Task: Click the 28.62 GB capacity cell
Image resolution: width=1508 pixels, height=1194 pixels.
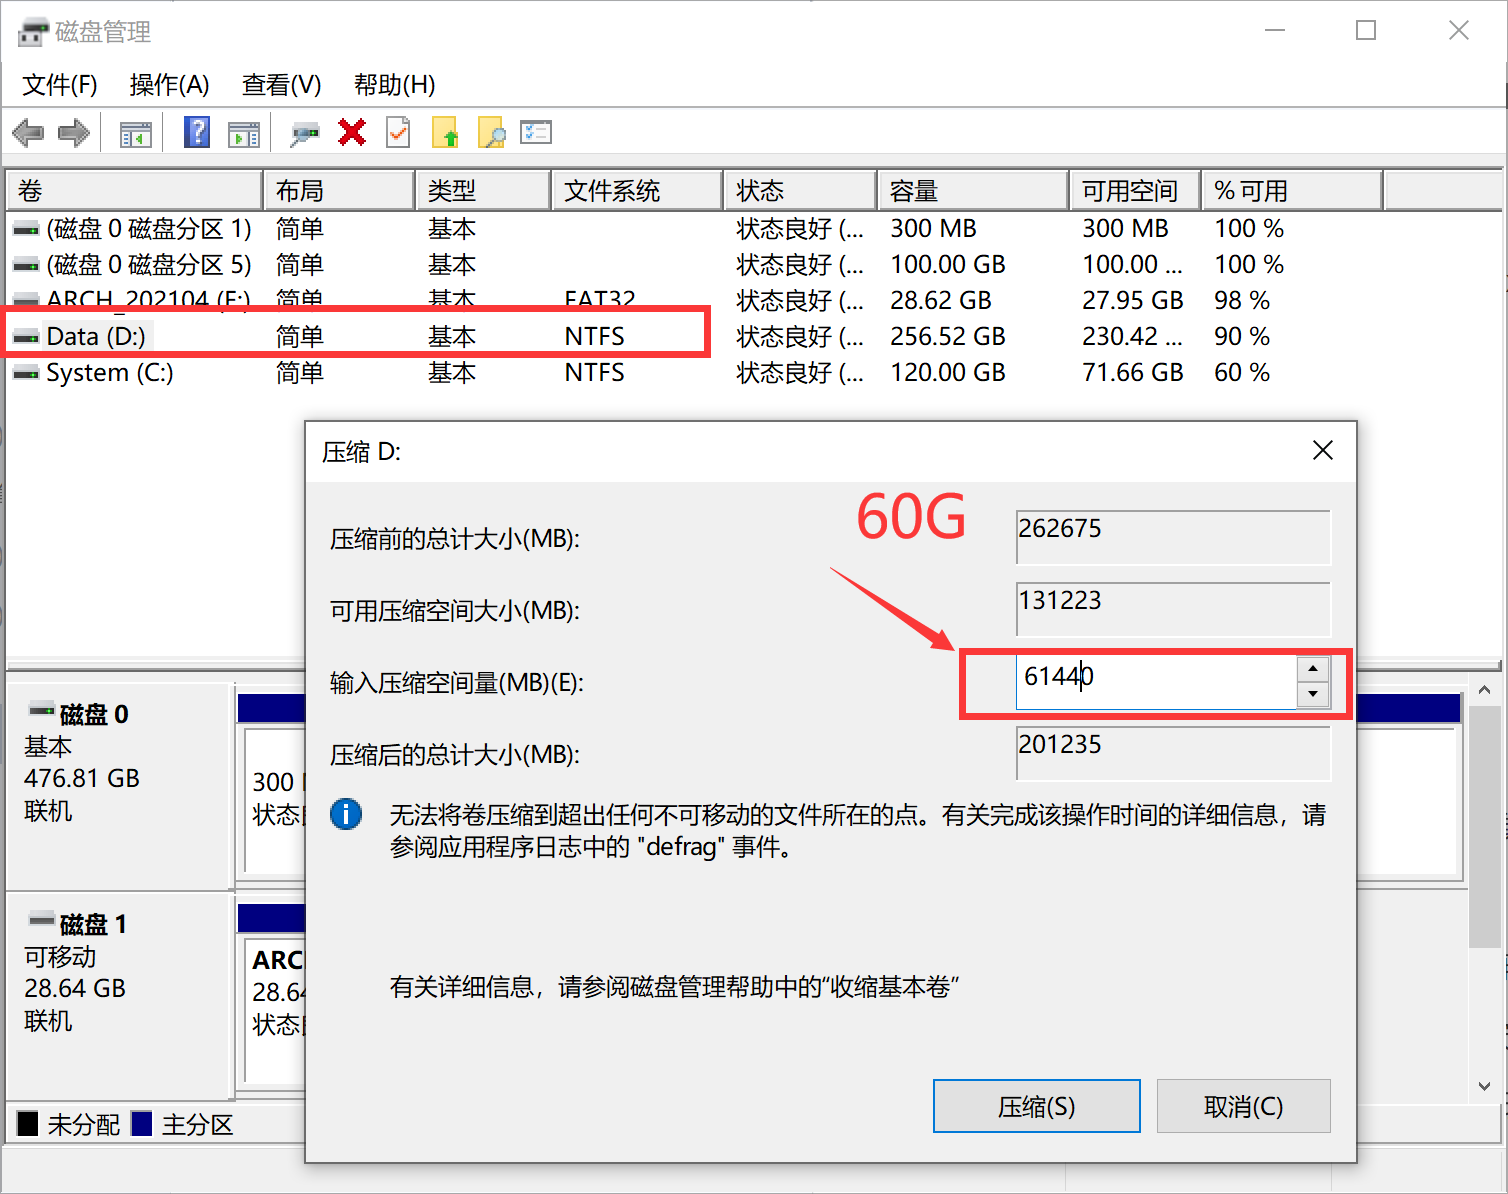Action: point(941,301)
